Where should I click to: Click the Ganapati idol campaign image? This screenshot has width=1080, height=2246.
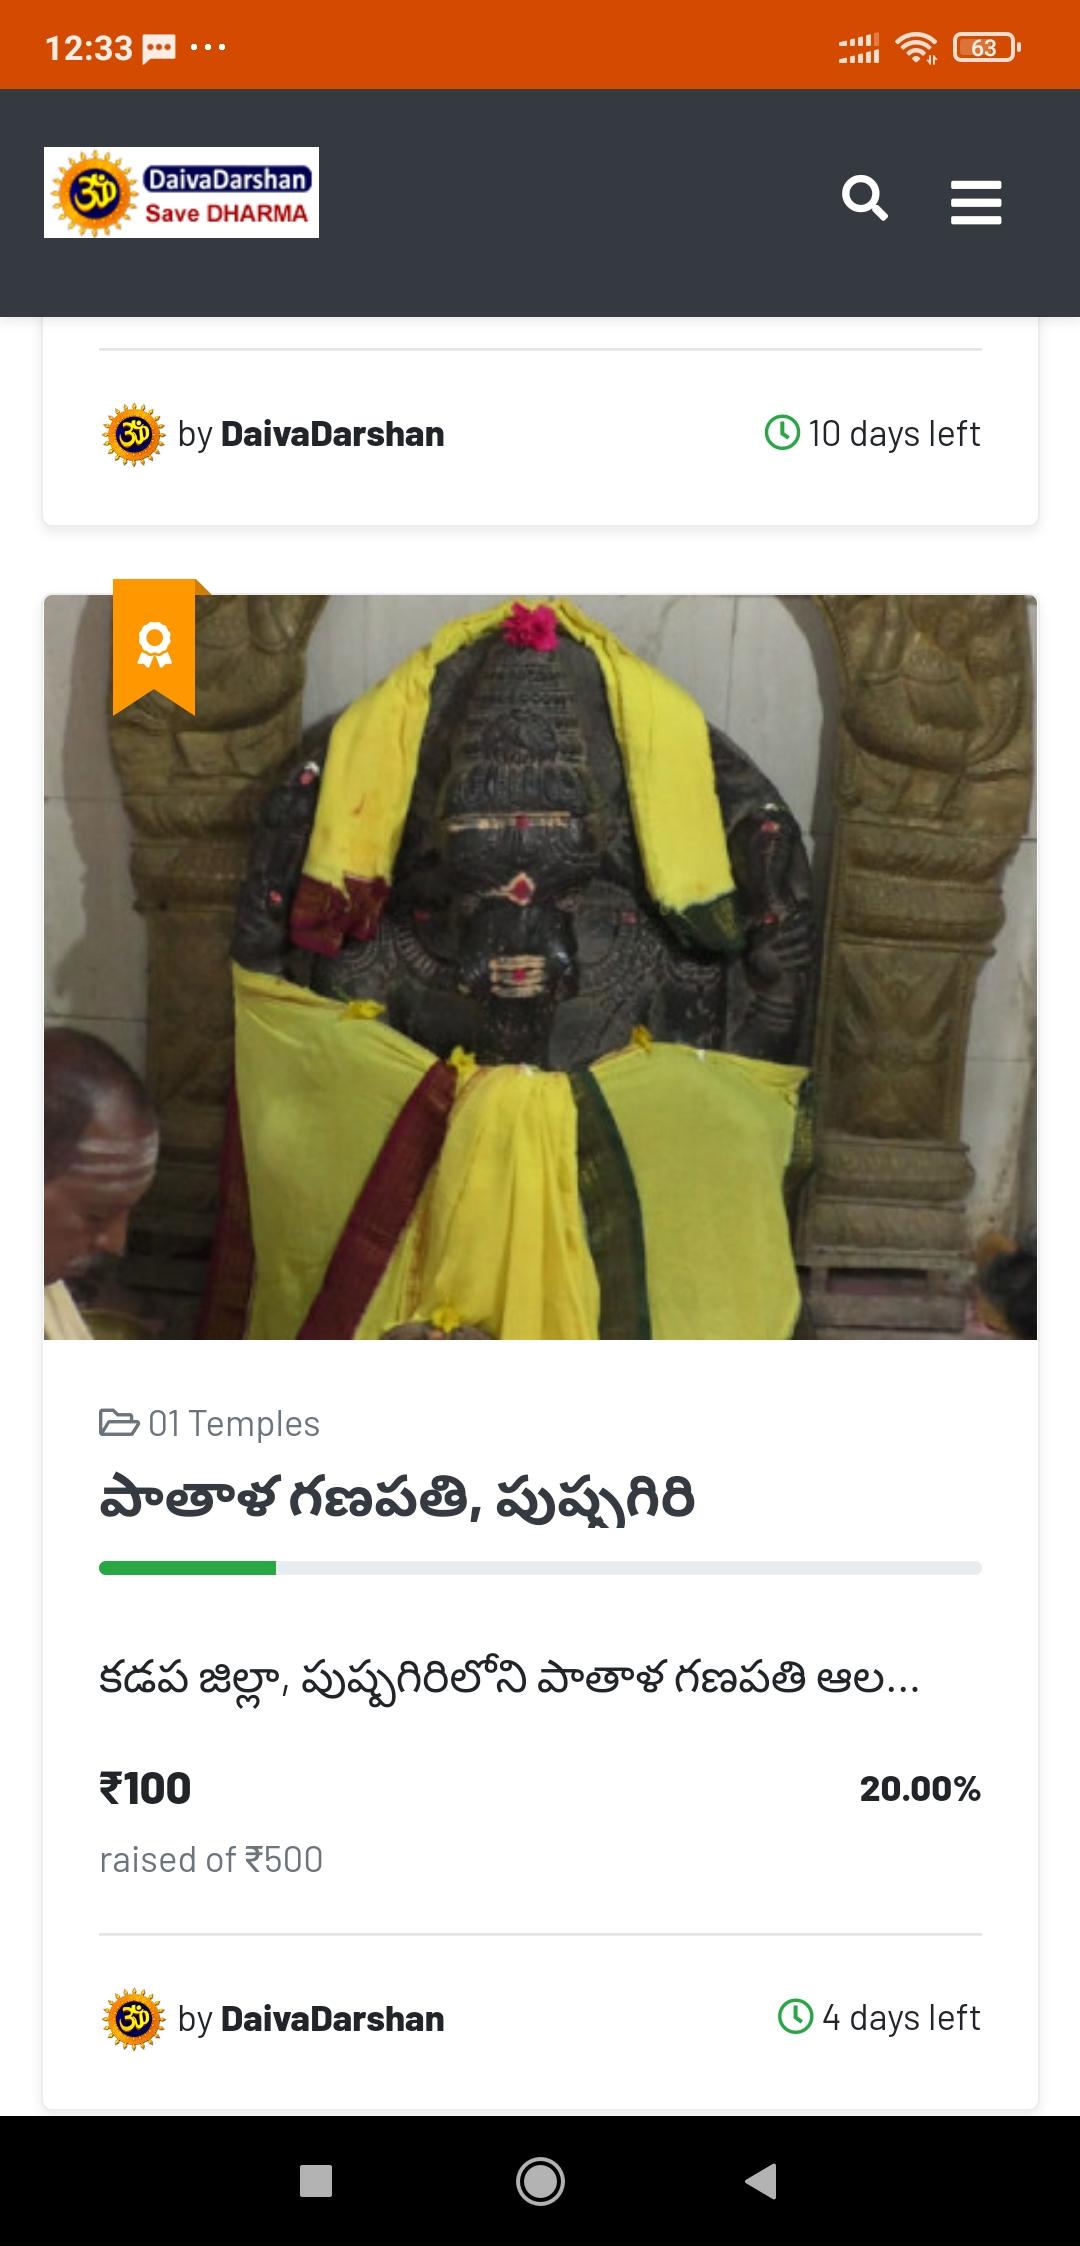tap(540, 967)
